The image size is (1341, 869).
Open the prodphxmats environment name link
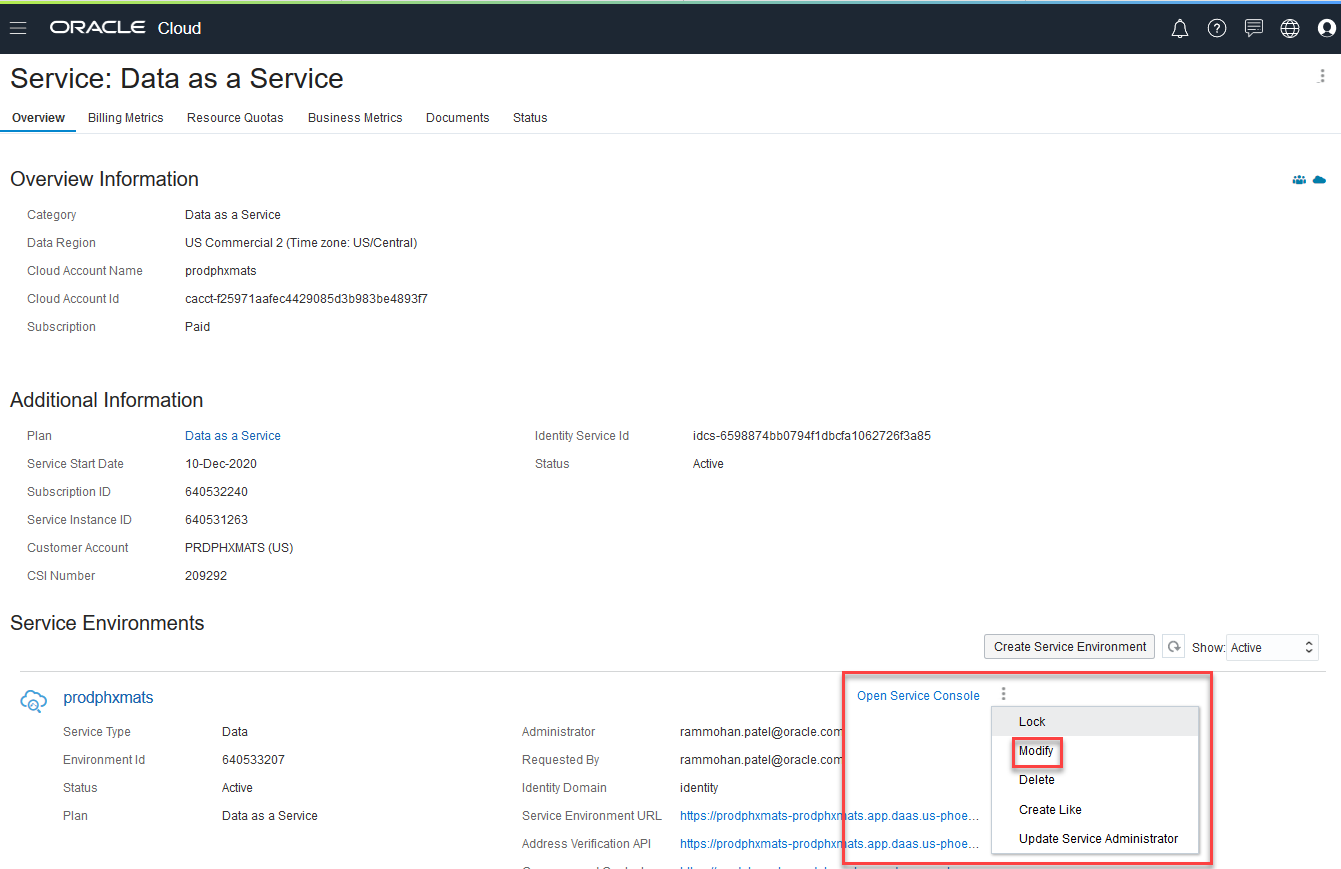pyautogui.click(x=108, y=698)
